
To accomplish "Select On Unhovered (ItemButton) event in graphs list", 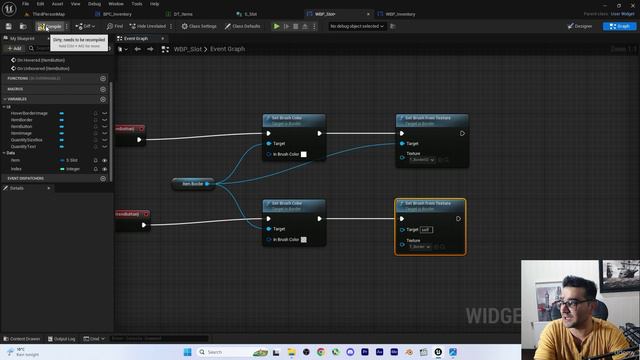I will (43, 68).
